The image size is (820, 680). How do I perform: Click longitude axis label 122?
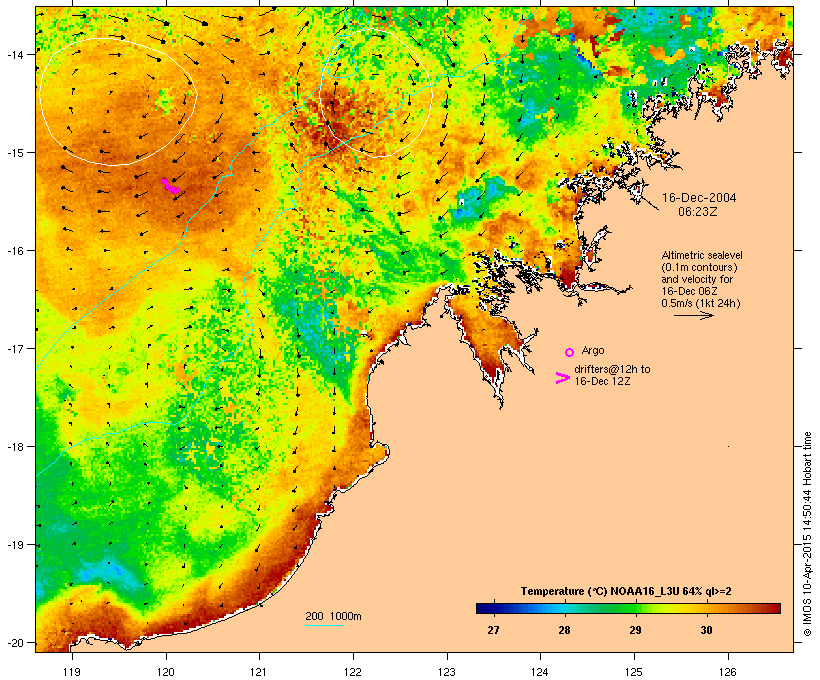click(x=353, y=672)
